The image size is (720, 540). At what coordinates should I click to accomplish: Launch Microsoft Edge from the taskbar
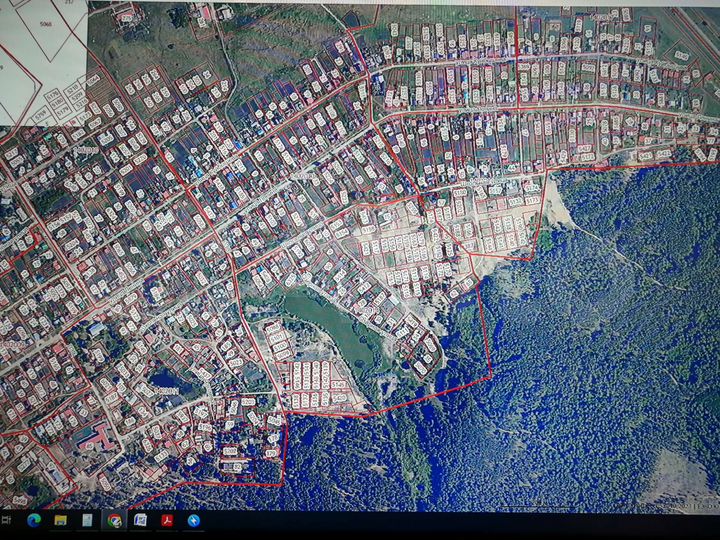pyautogui.click(x=34, y=520)
